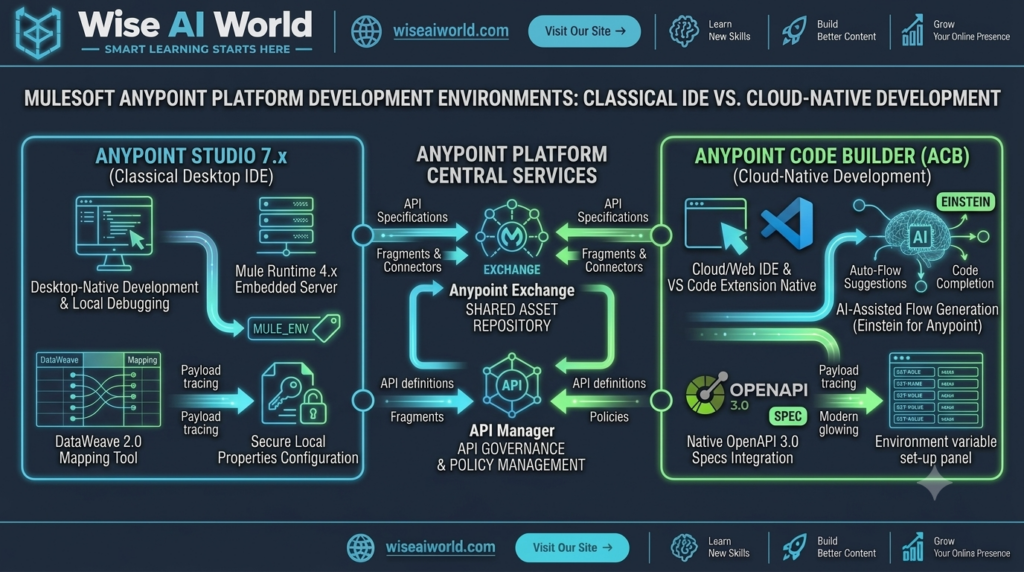This screenshot has width=1024, height=572.
Task: Click the Cloud/Web IDE browser window icon
Action: tap(716, 226)
